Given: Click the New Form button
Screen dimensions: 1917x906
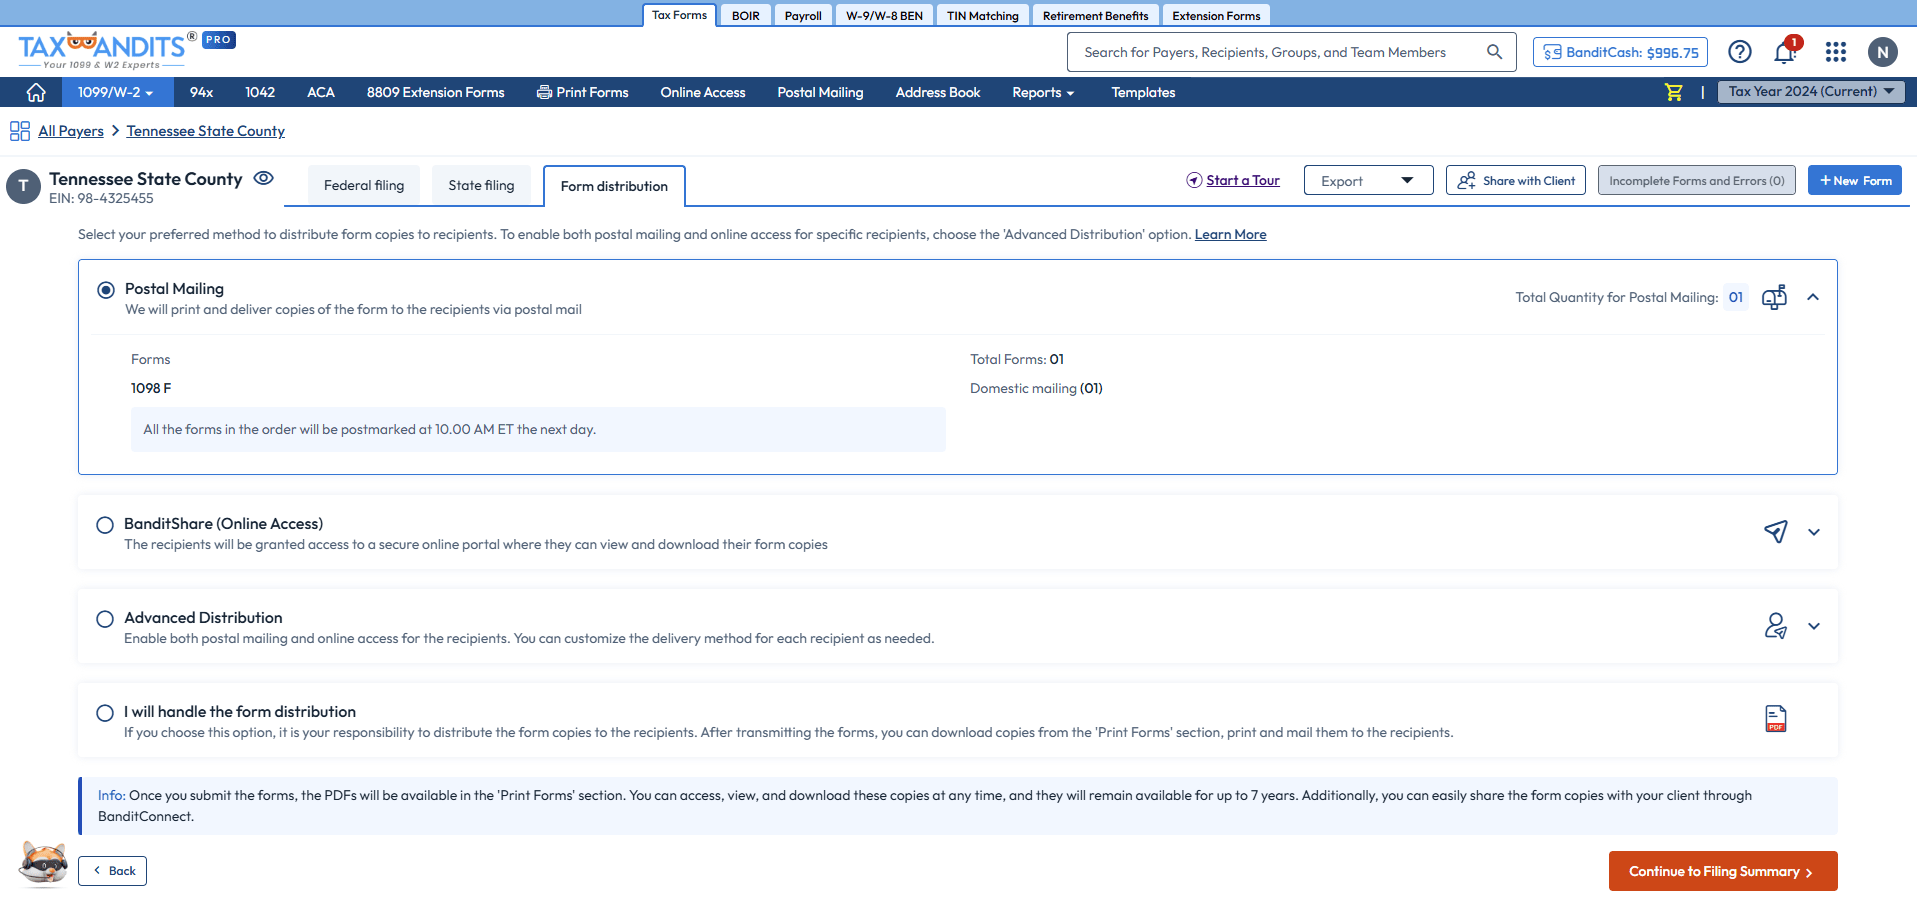Looking at the screenshot, I should 1855,181.
